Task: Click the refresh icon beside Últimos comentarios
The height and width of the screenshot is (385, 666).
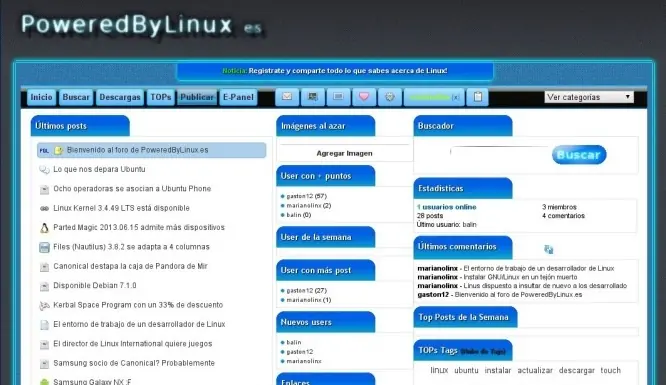Action: pyautogui.click(x=549, y=249)
